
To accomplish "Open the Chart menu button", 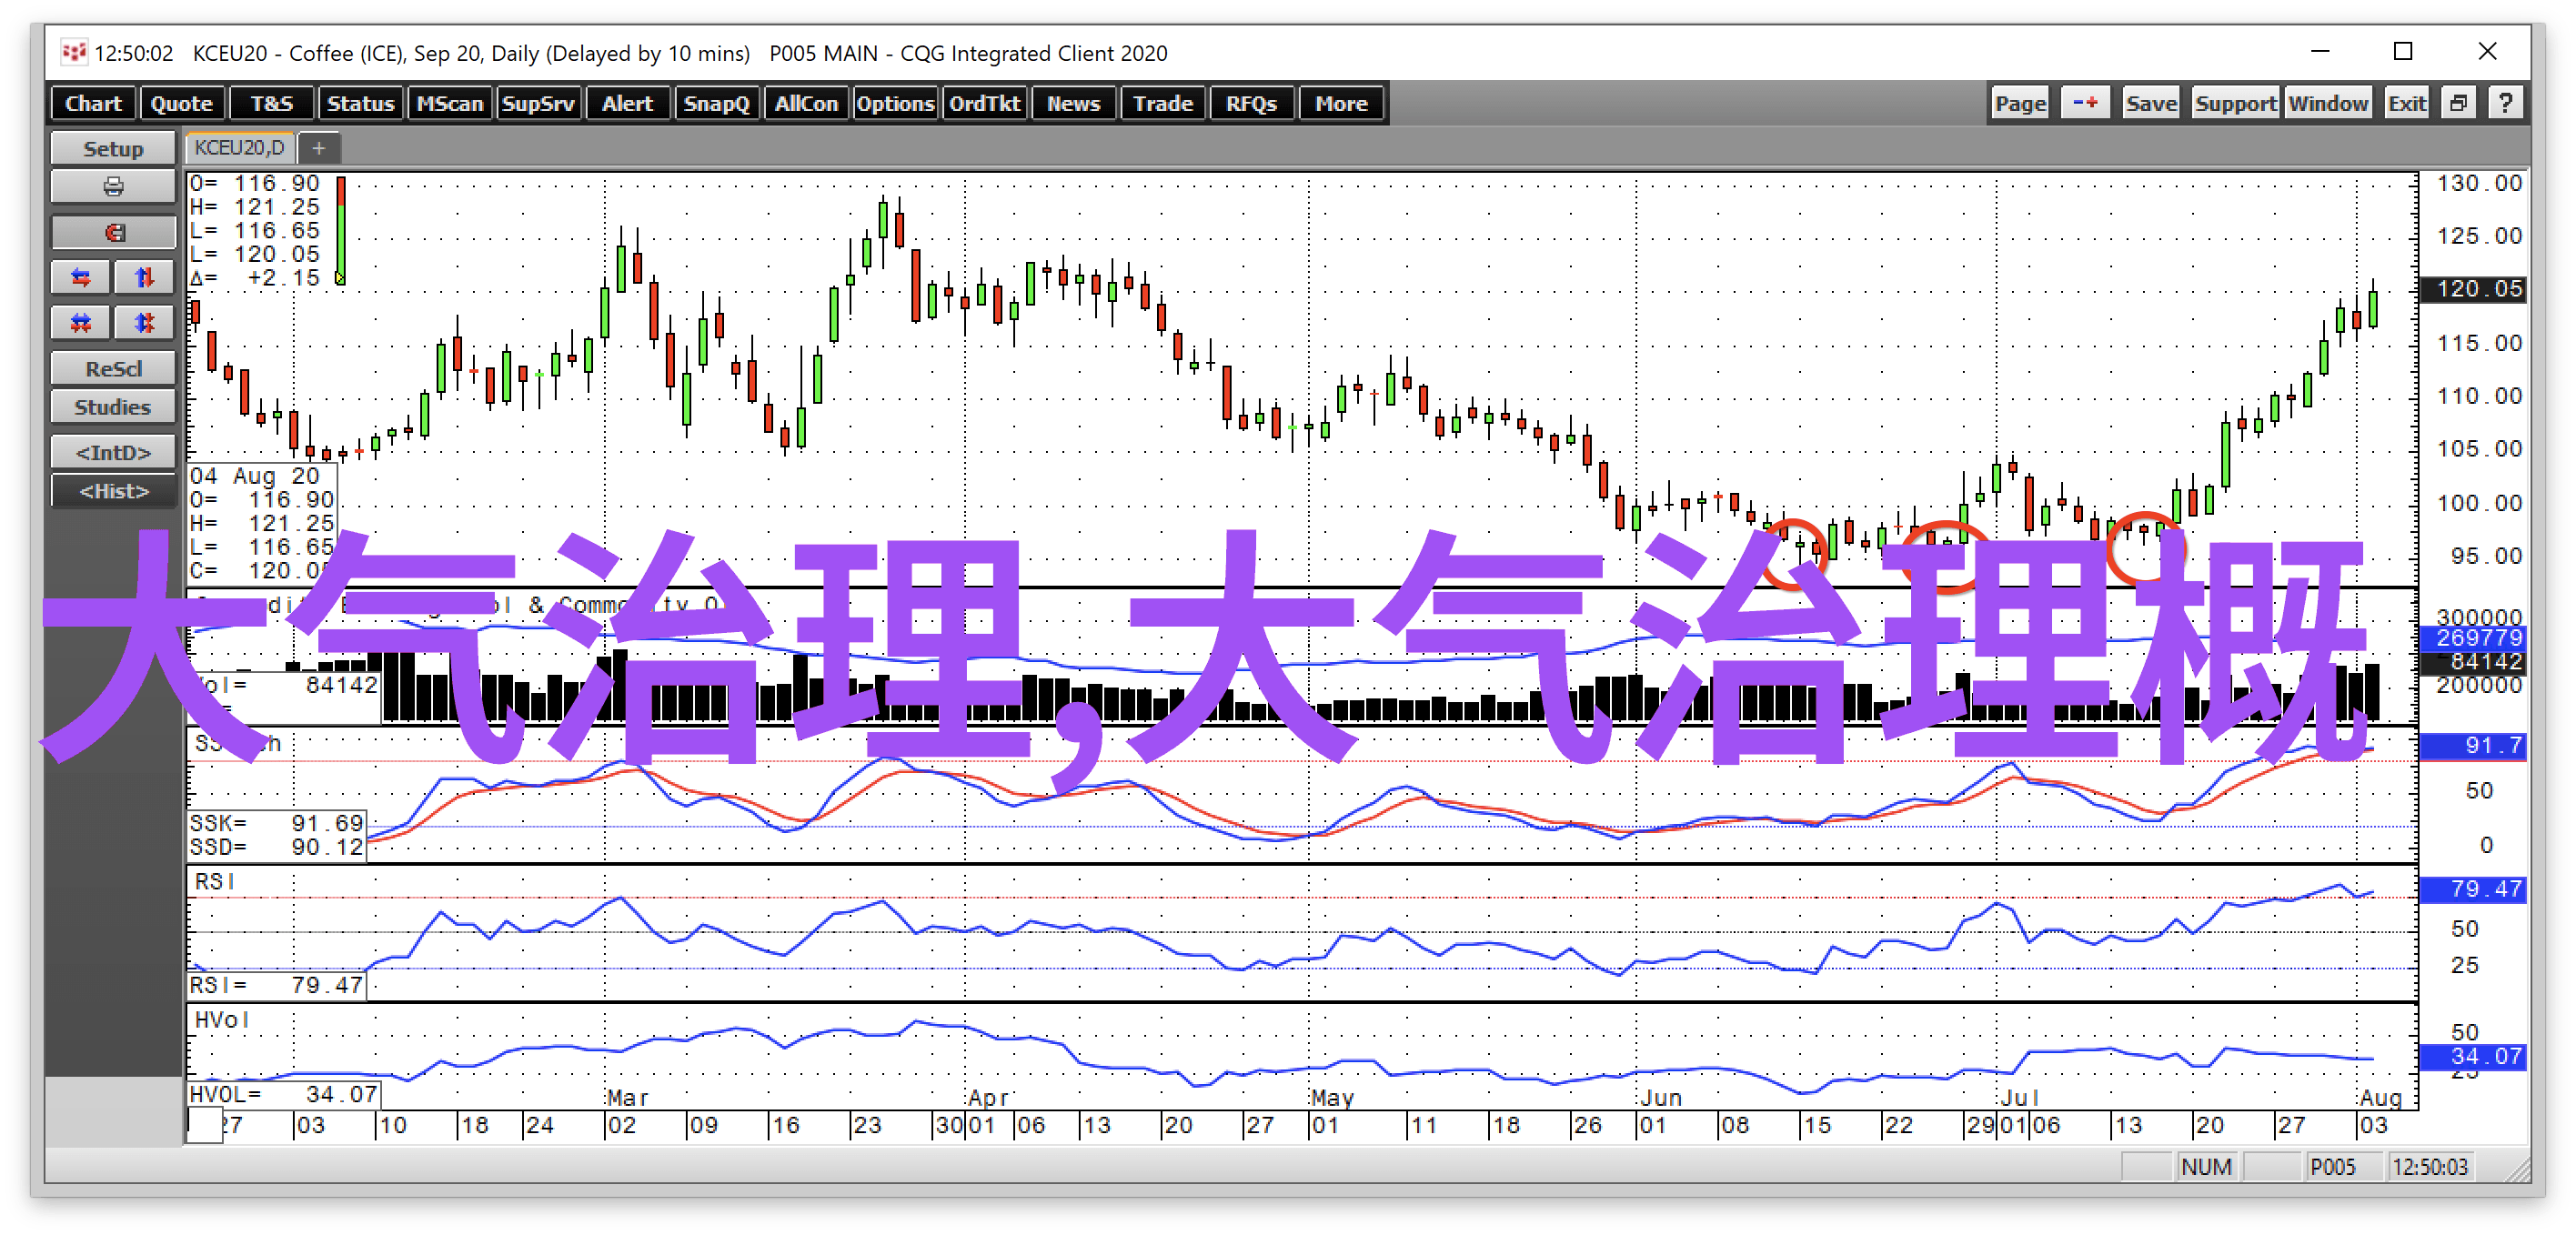I will [x=93, y=103].
